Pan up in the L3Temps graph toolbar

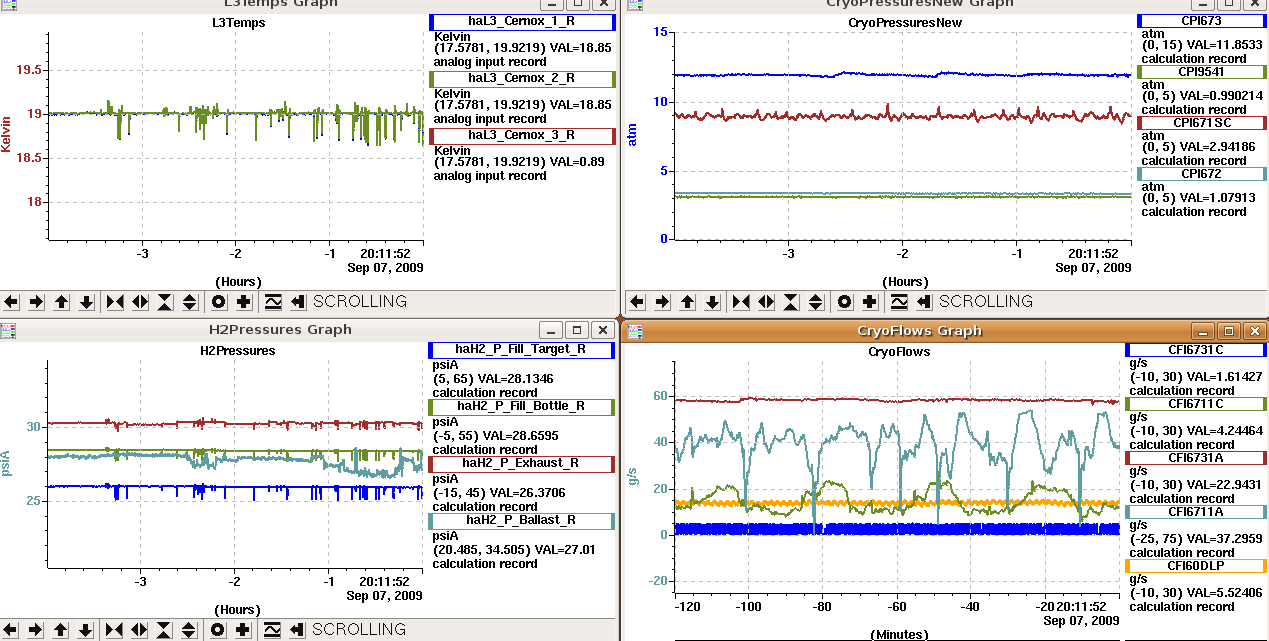click(x=61, y=301)
